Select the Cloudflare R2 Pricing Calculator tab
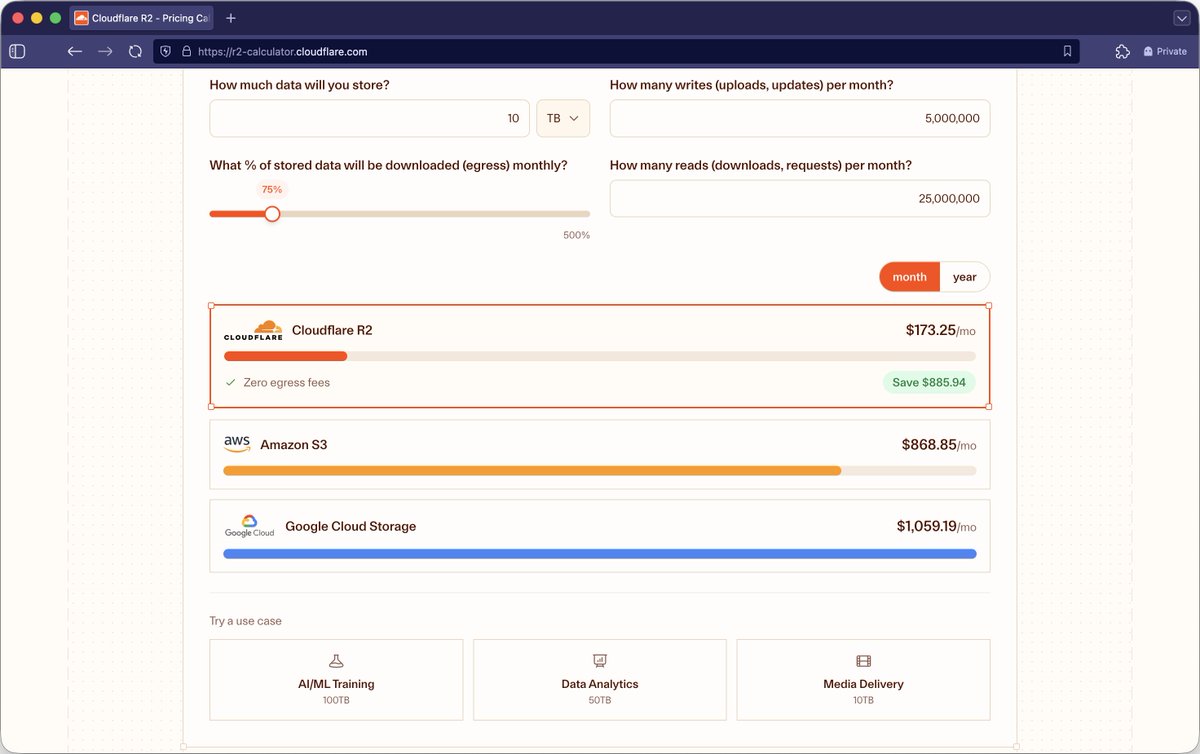This screenshot has width=1200, height=754. pos(141,18)
